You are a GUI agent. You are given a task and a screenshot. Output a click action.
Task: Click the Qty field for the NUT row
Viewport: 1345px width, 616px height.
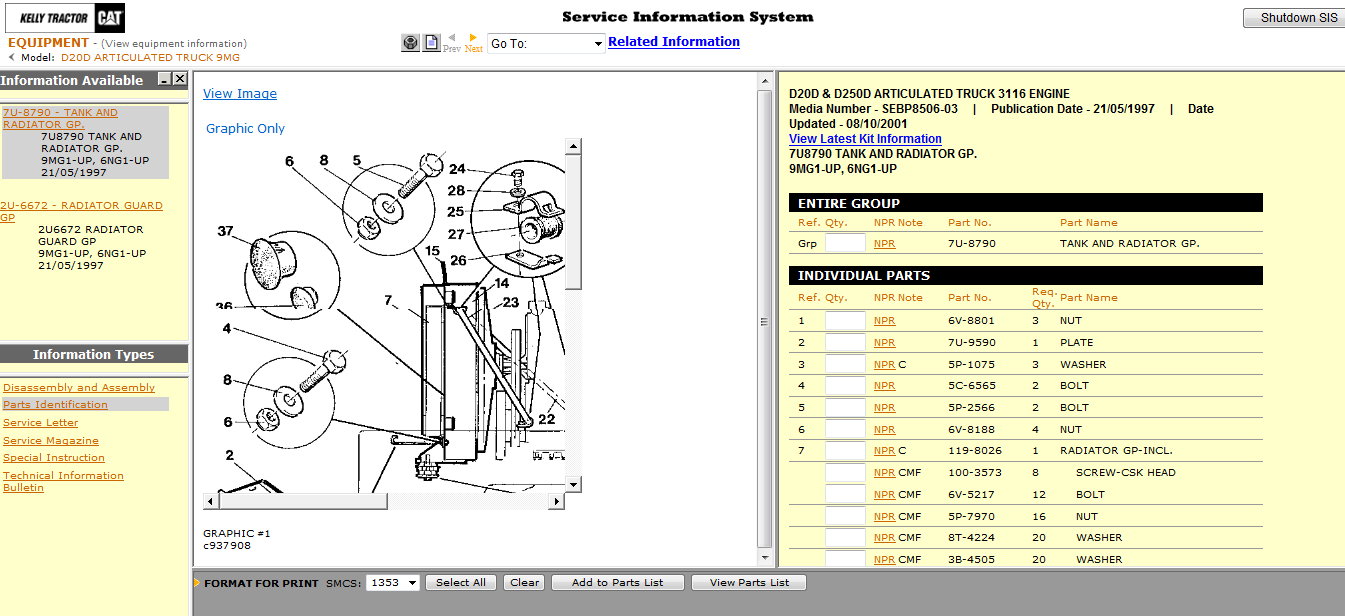[x=843, y=320]
